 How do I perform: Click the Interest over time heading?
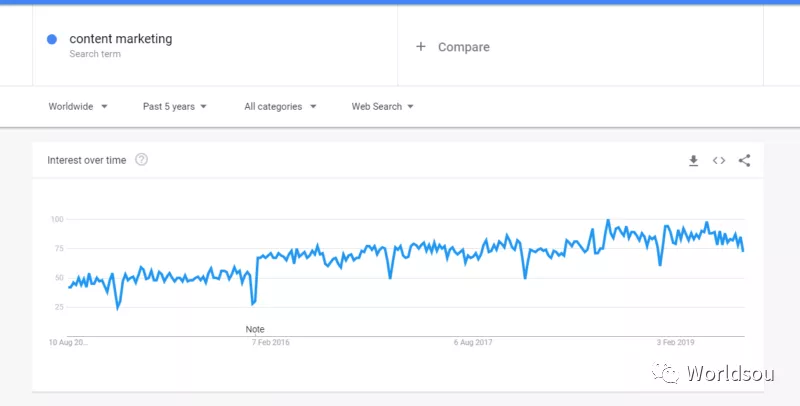coord(87,160)
